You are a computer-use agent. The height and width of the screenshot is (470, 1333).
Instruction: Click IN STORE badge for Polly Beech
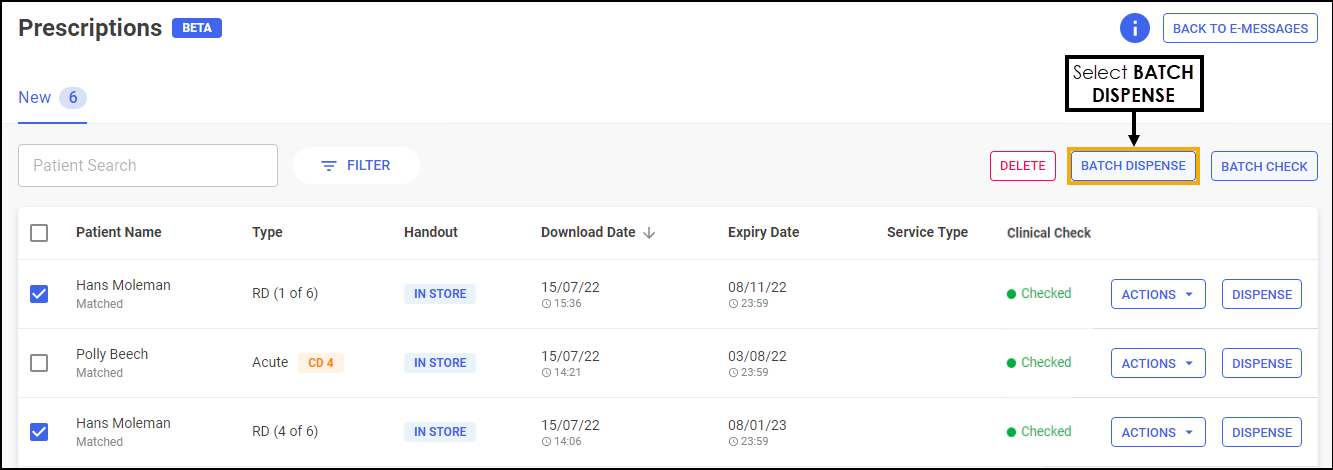click(440, 363)
